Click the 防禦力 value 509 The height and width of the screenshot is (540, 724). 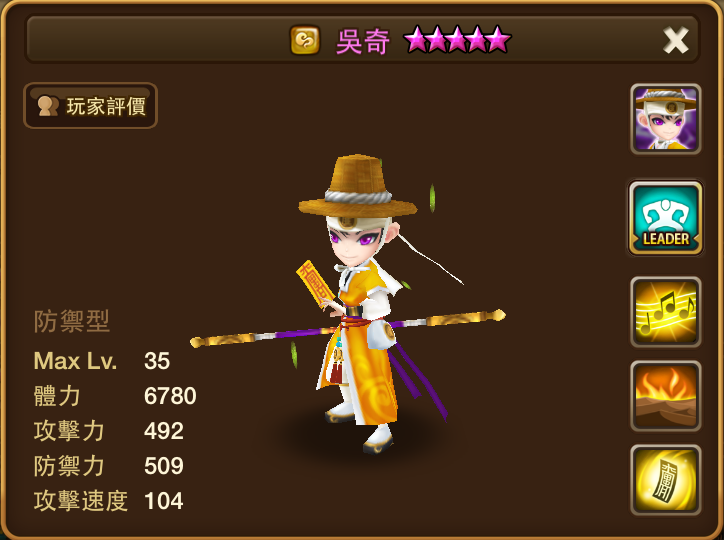(164, 466)
